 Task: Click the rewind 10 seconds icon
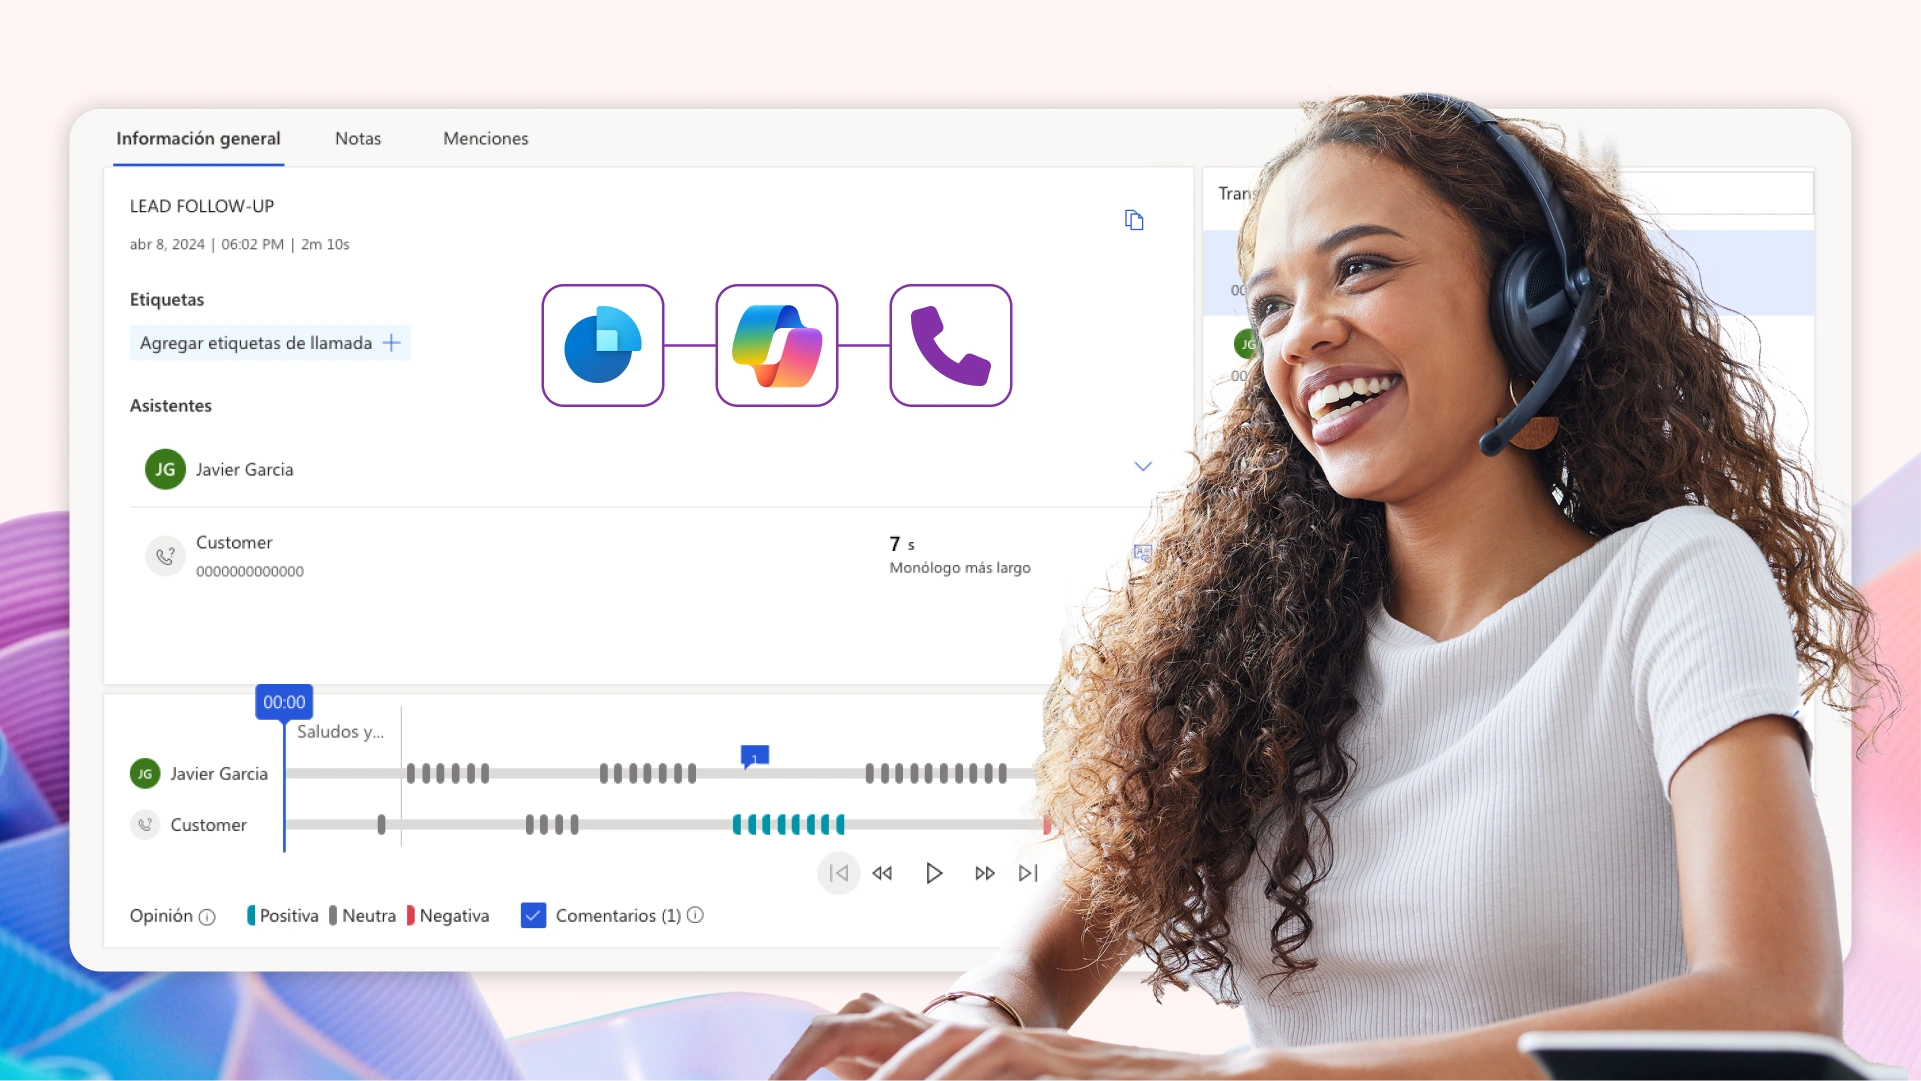883,872
